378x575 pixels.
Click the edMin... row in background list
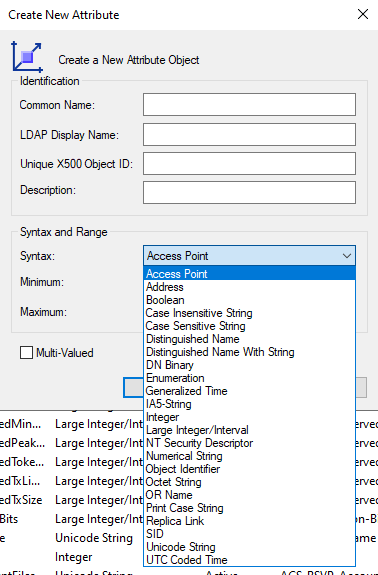pos(21,424)
